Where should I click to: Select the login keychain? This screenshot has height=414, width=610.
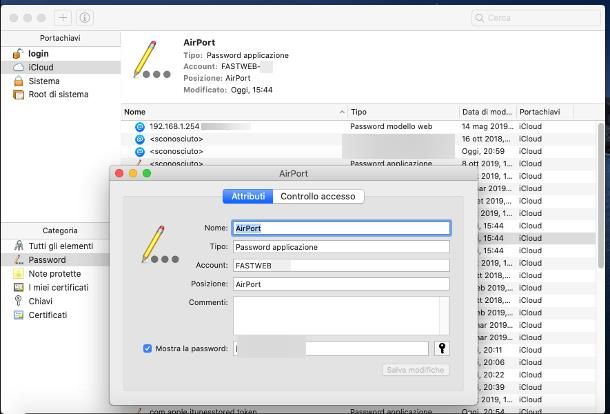(60, 54)
